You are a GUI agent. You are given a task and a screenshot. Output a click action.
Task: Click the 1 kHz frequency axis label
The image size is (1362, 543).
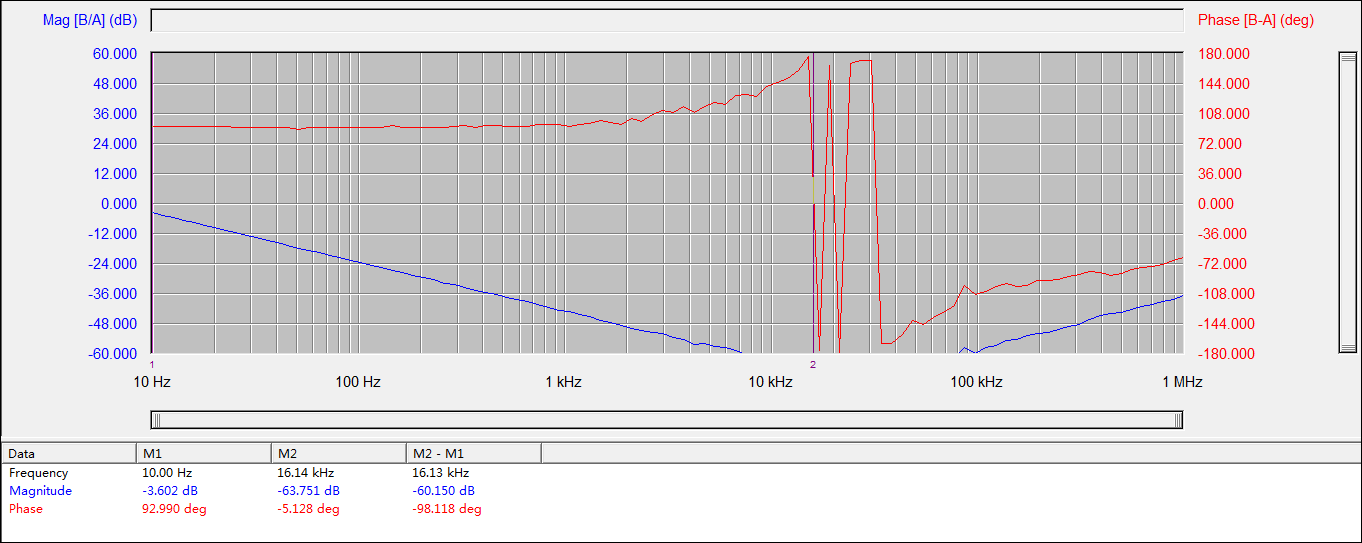(x=564, y=382)
